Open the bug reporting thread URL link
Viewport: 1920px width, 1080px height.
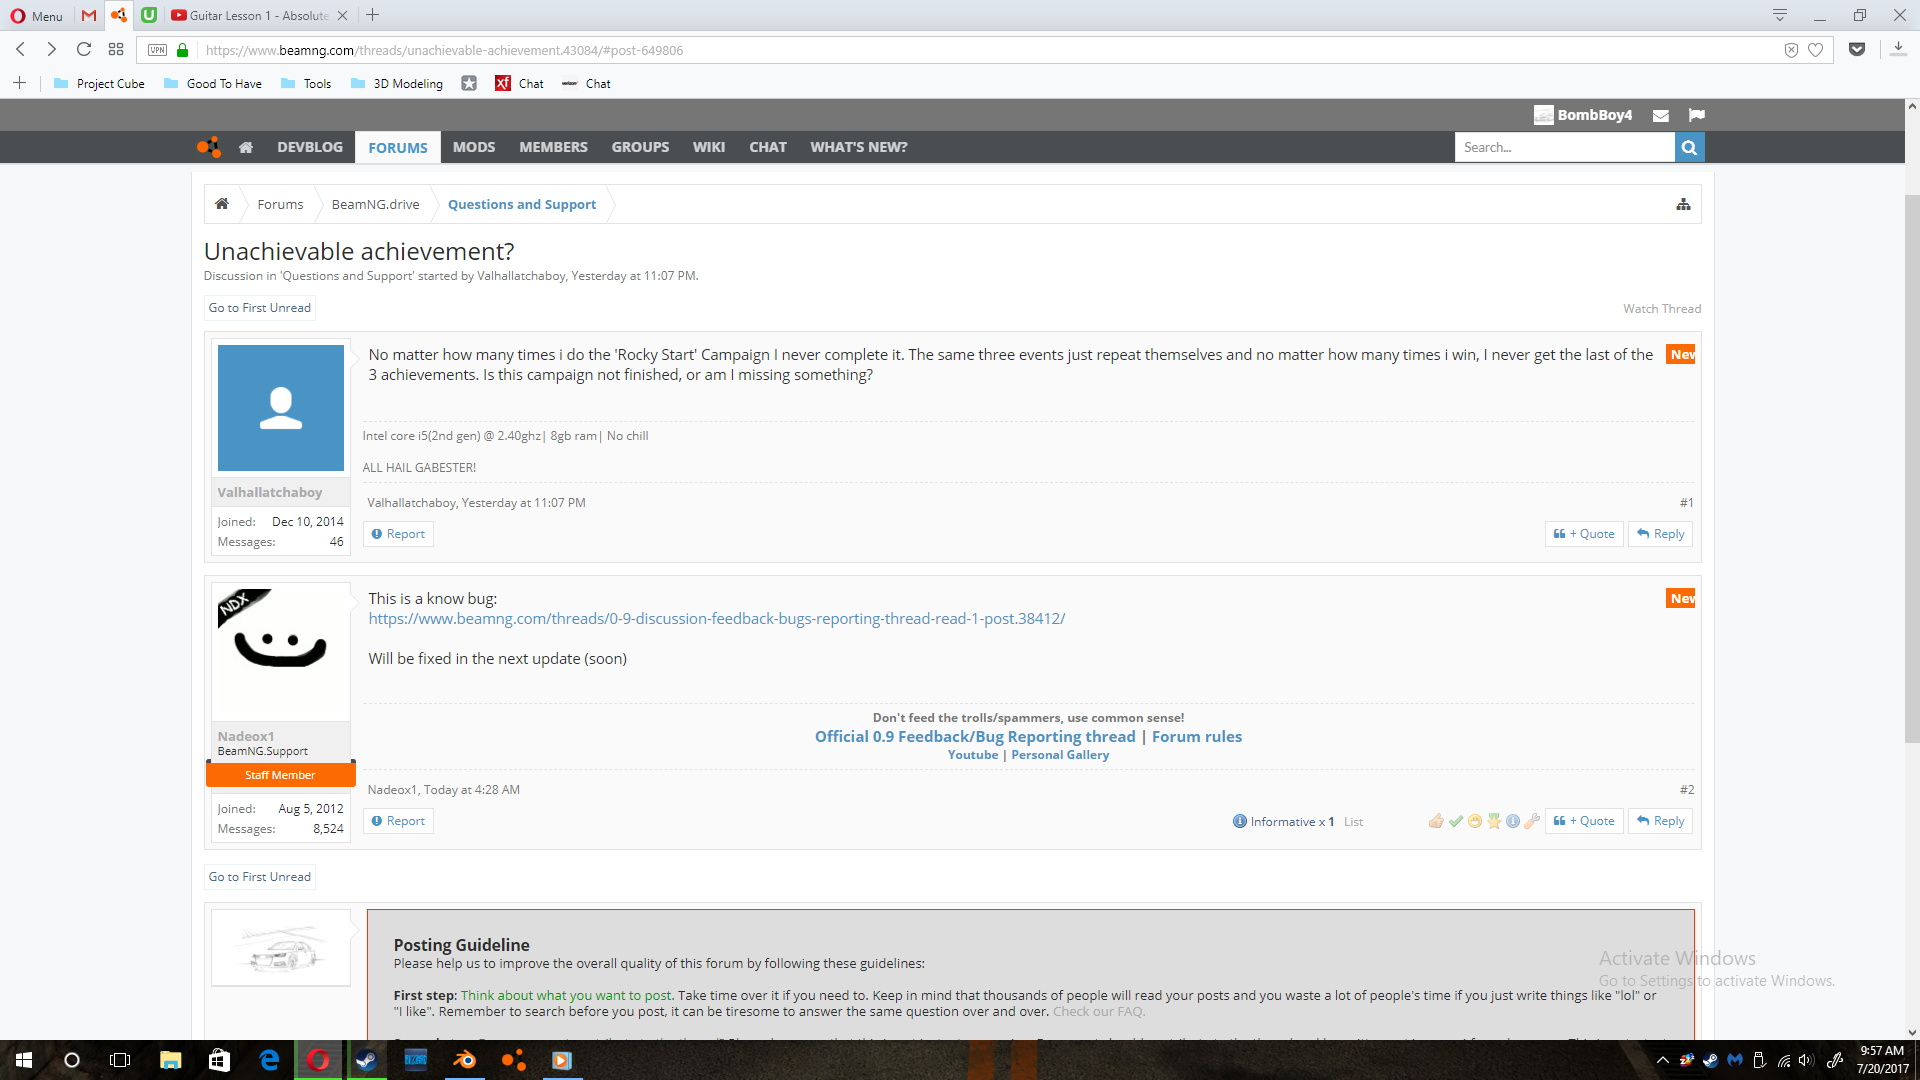716,619
